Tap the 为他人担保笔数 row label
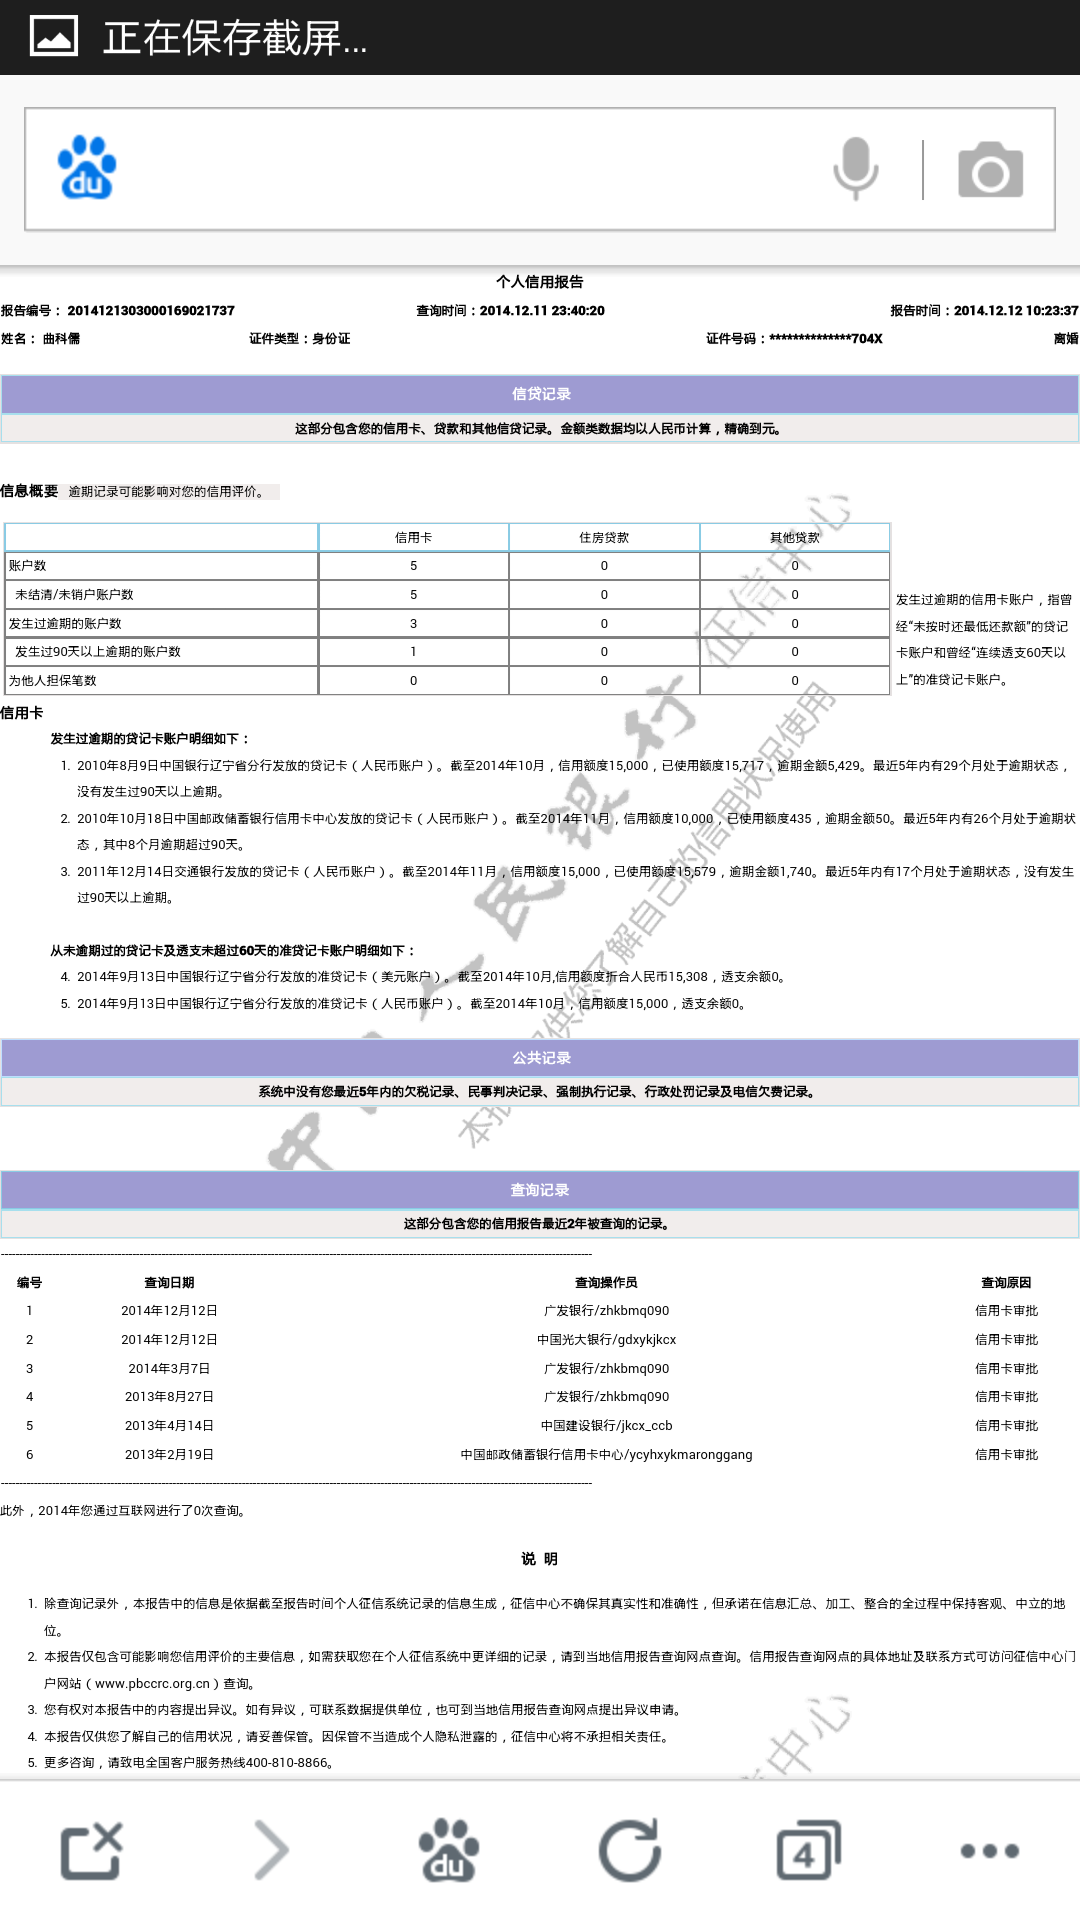 pos(53,681)
